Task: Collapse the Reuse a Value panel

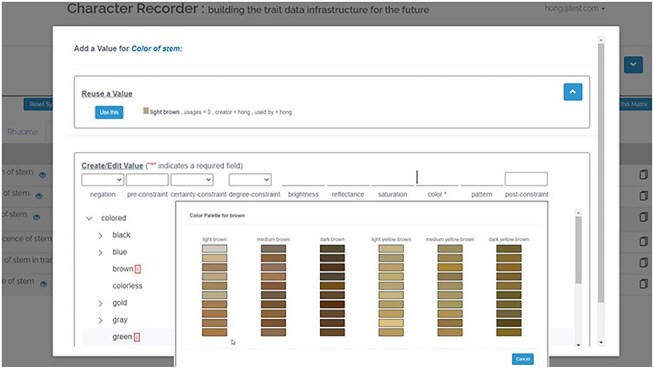Action: (x=573, y=92)
